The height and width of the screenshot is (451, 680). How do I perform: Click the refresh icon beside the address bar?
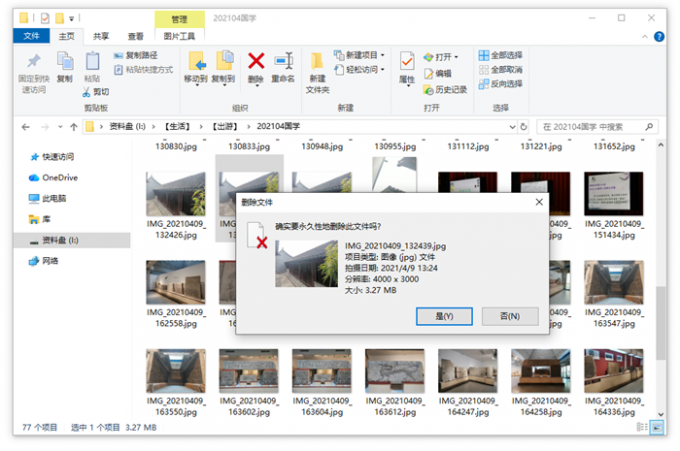point(523,127)
